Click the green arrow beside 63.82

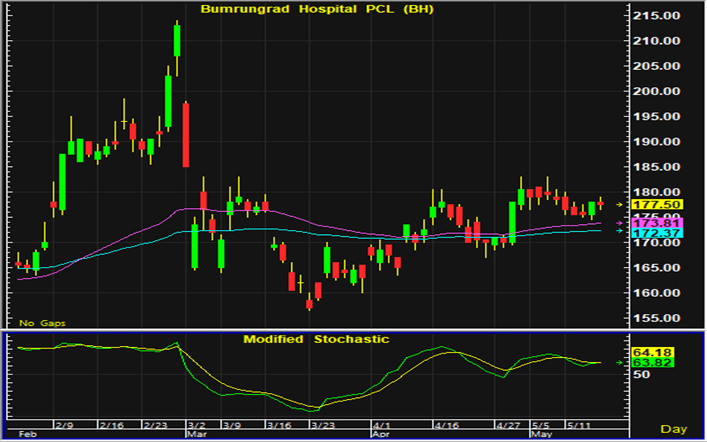coord(620,363)
